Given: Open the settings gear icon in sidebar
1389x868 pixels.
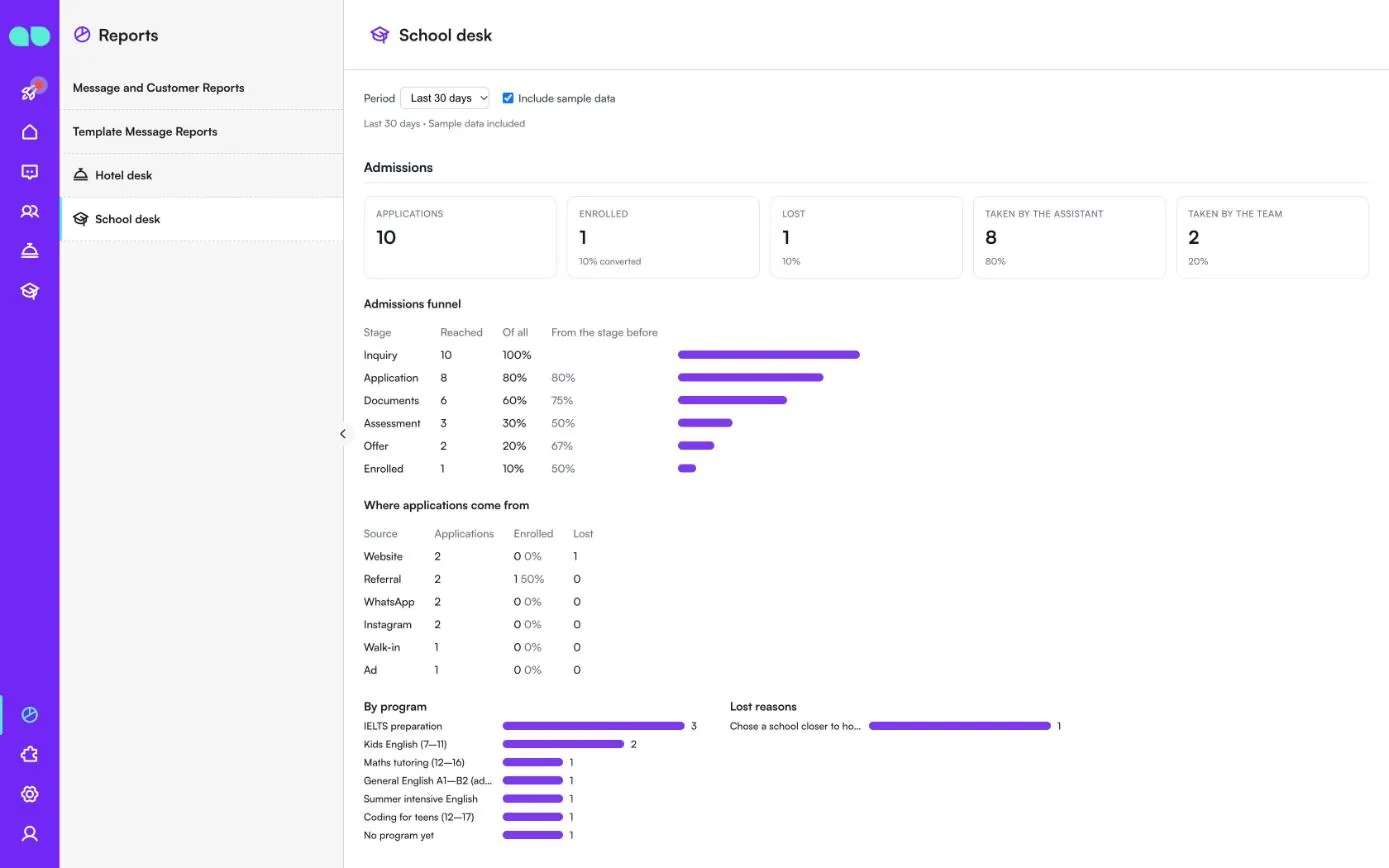Looking at the screenshot, I should (30, 794).
